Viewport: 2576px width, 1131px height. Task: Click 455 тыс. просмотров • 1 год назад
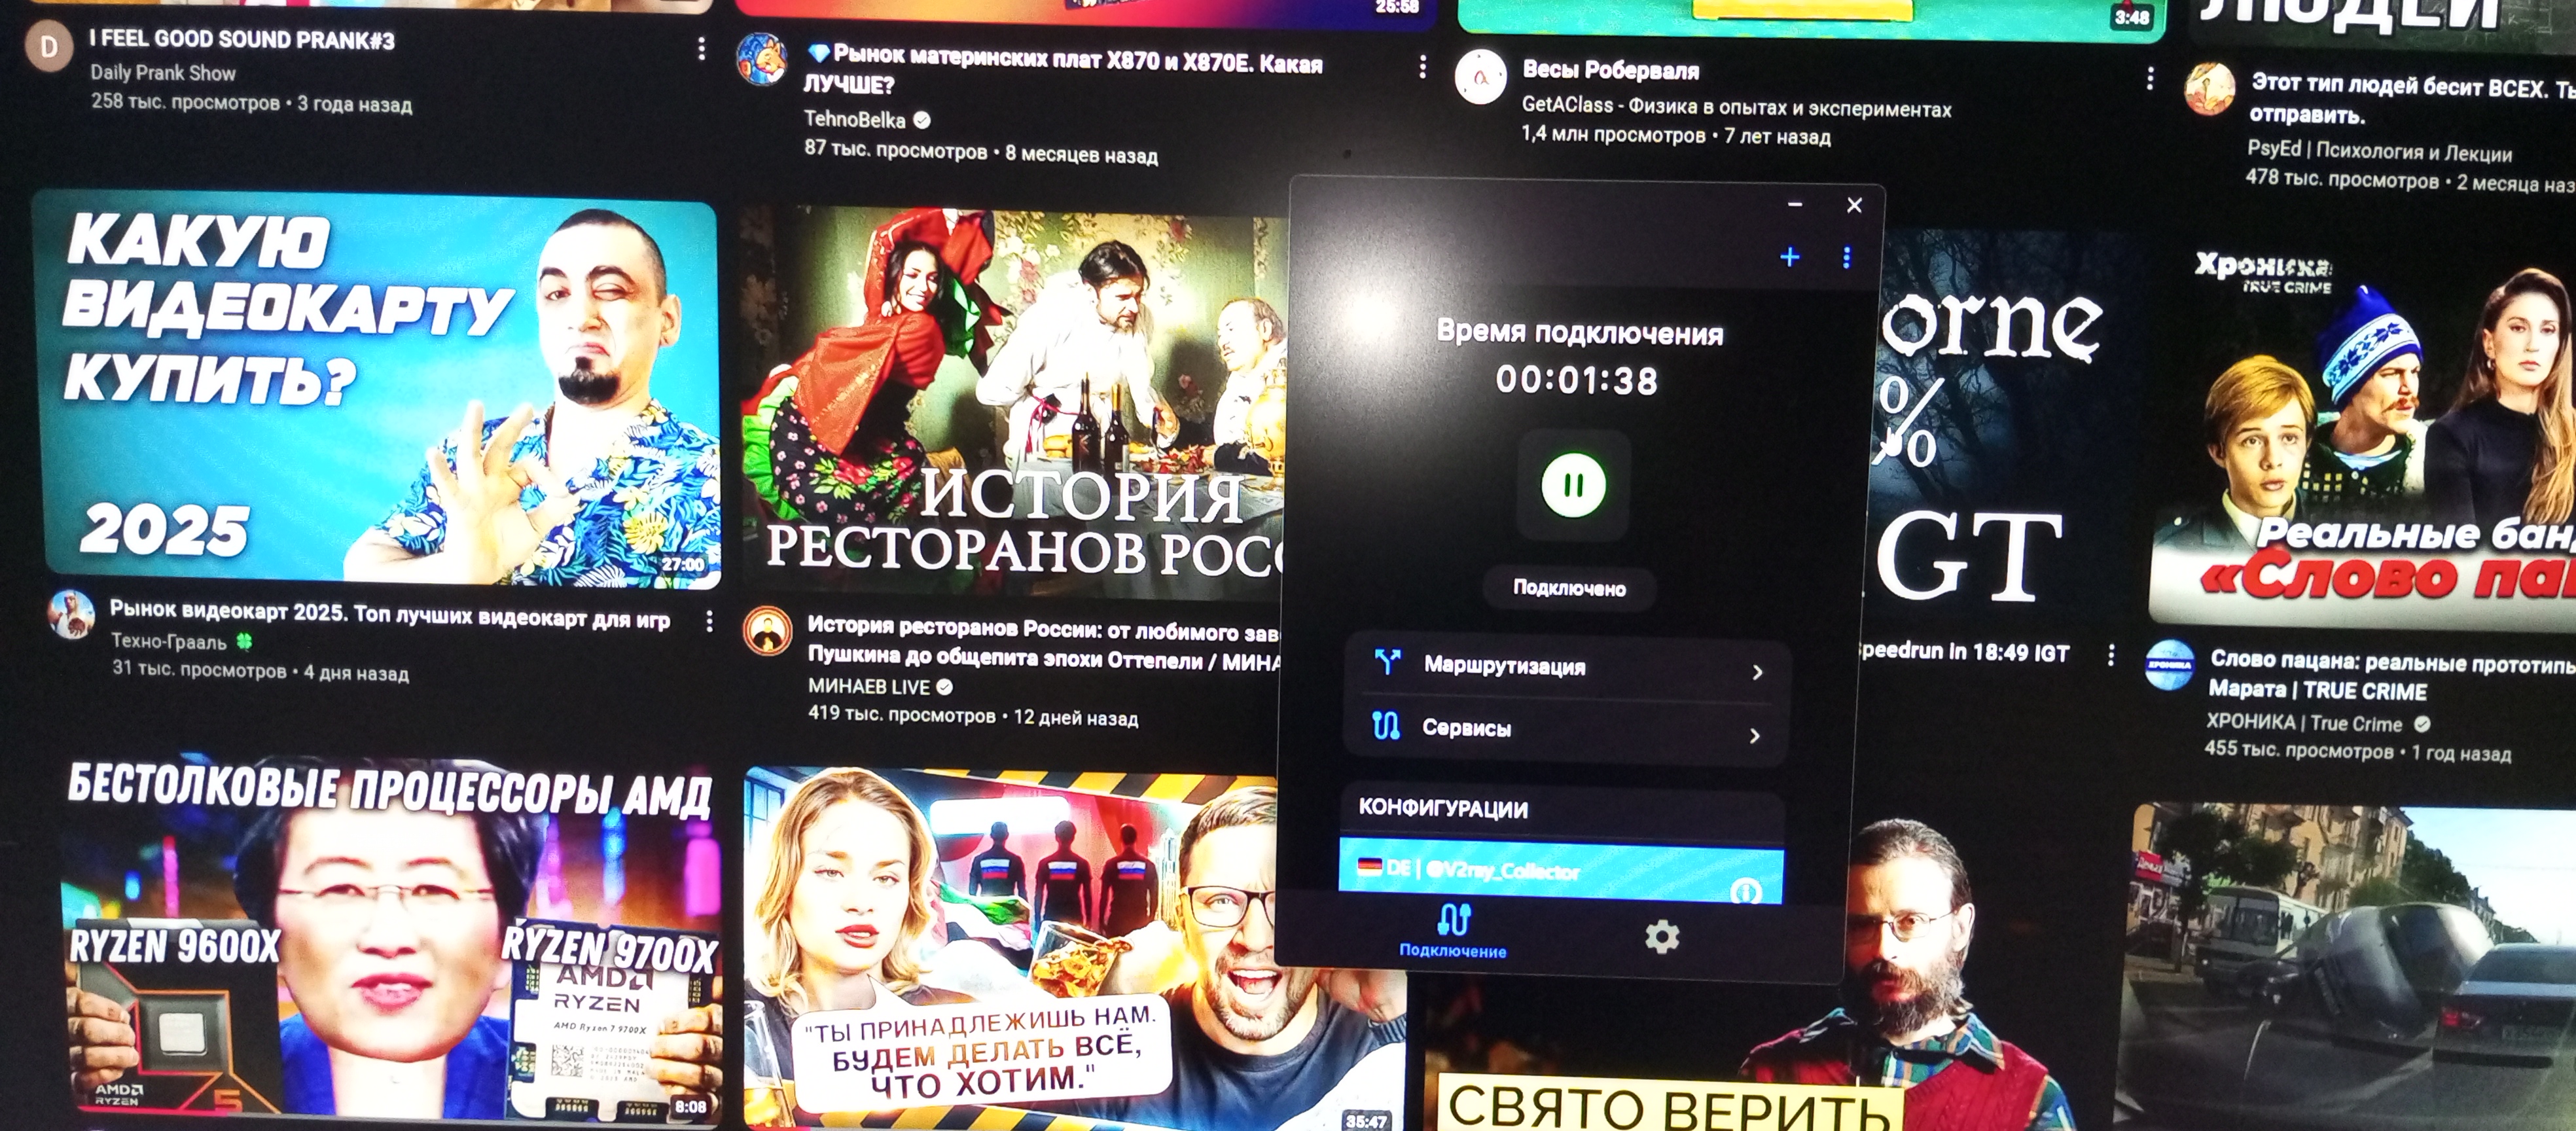(2358, 751)
